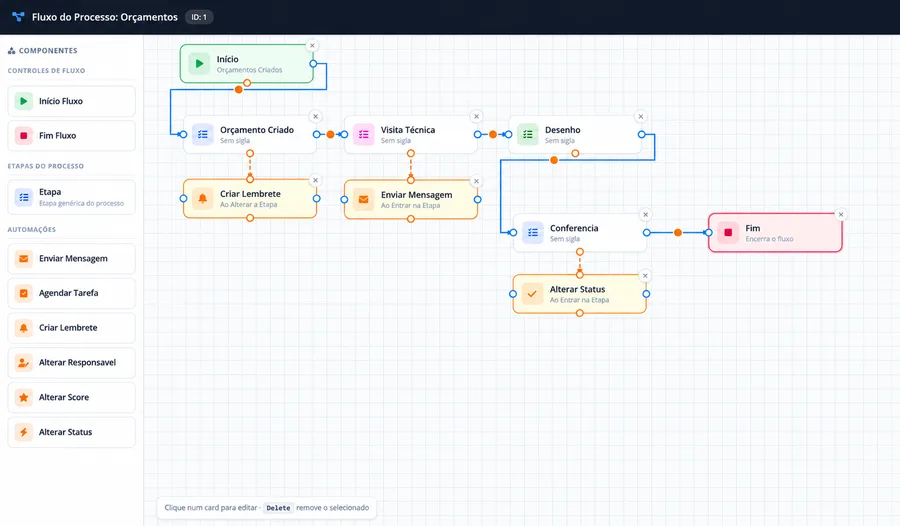This screenshot has width=900, height=526.
Task: Click the bell icon of sidebar Criar Lembrete
Action: [x=24, y=328]
